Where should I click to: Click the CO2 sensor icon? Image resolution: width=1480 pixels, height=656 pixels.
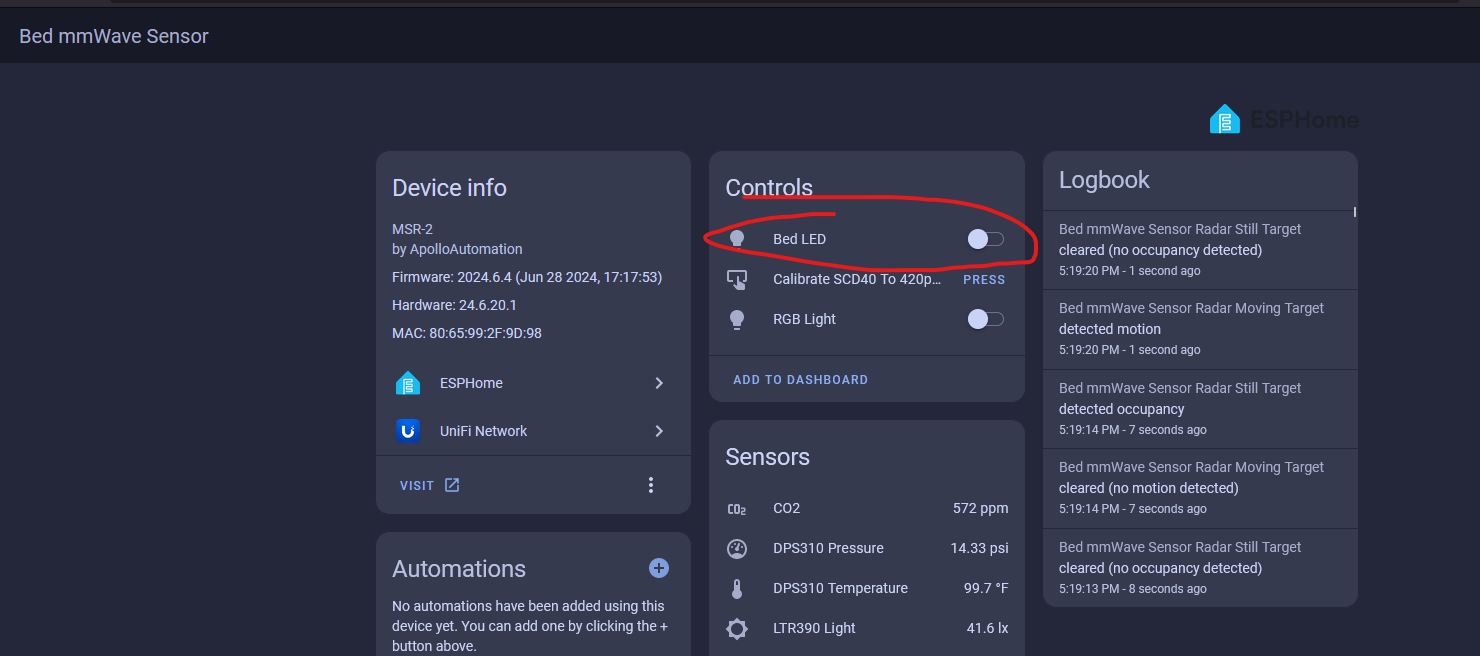pyautogui.click(x=737, y=509)
